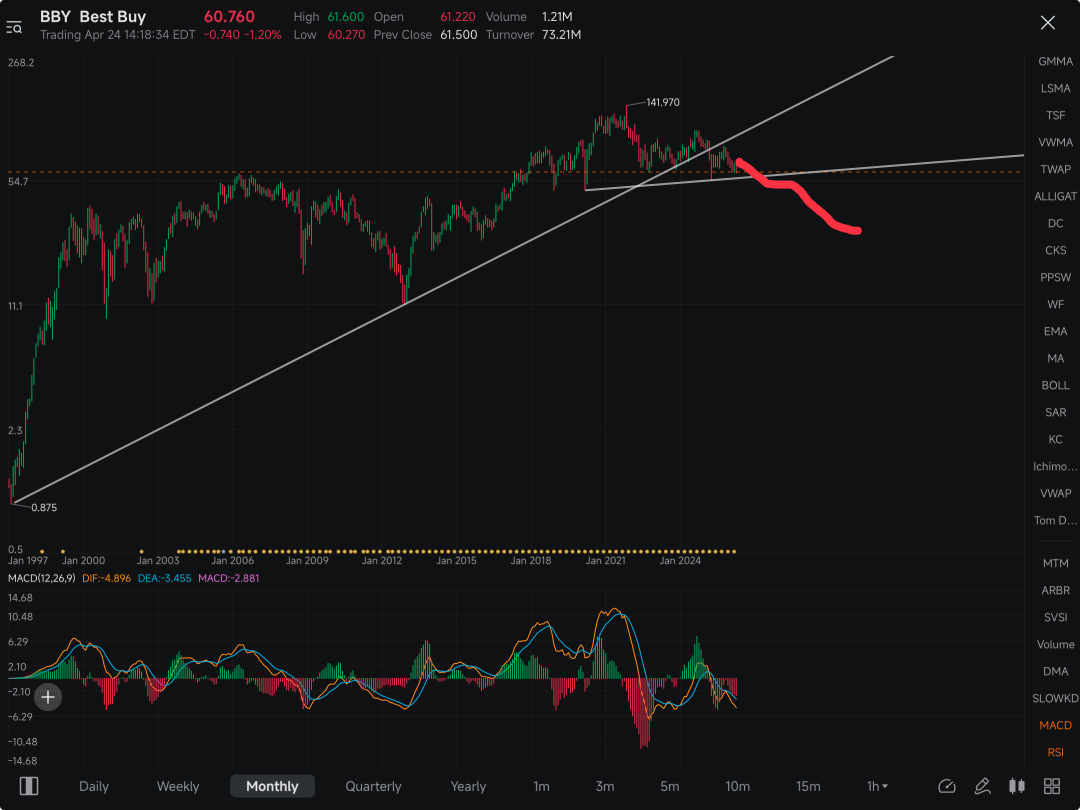Open candlestick chart type icon
1080x810 pixels.
[1017, 786]
